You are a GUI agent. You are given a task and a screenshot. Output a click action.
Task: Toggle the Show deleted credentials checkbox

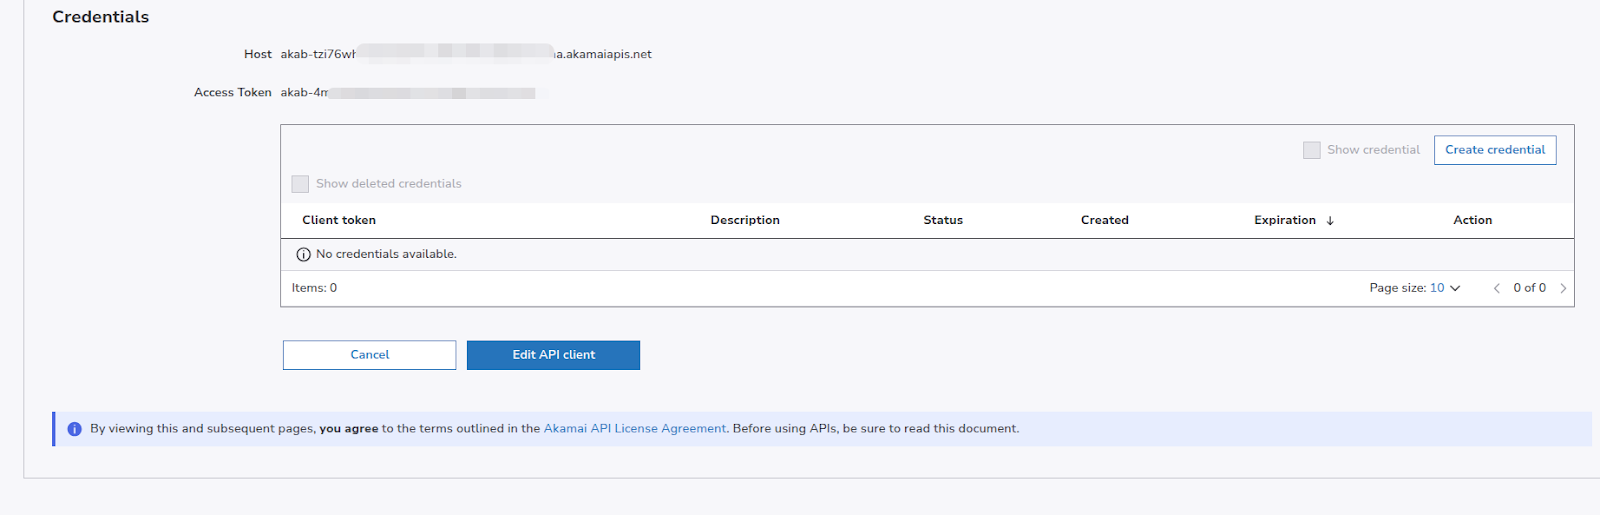pyautogui.click(x=300, y=184)
